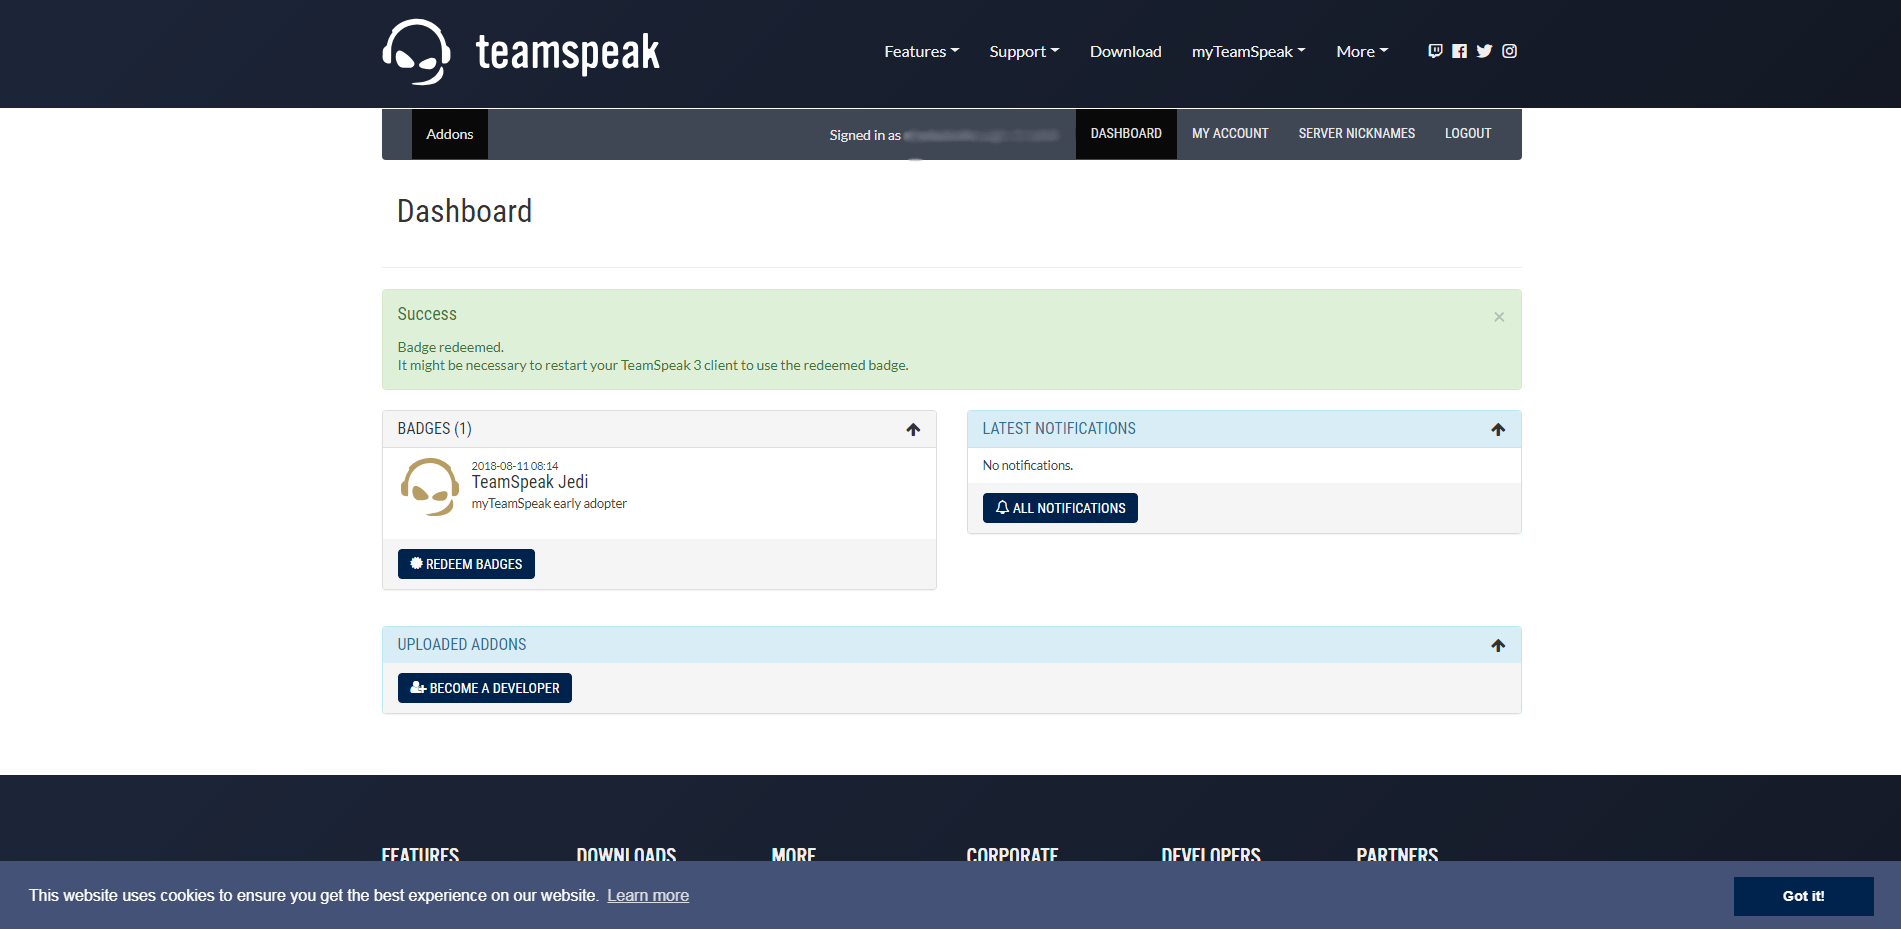The height and width of the screenshot is (929, 1901).
Task: Click Become a Developer button
Action: pos(485,688)
